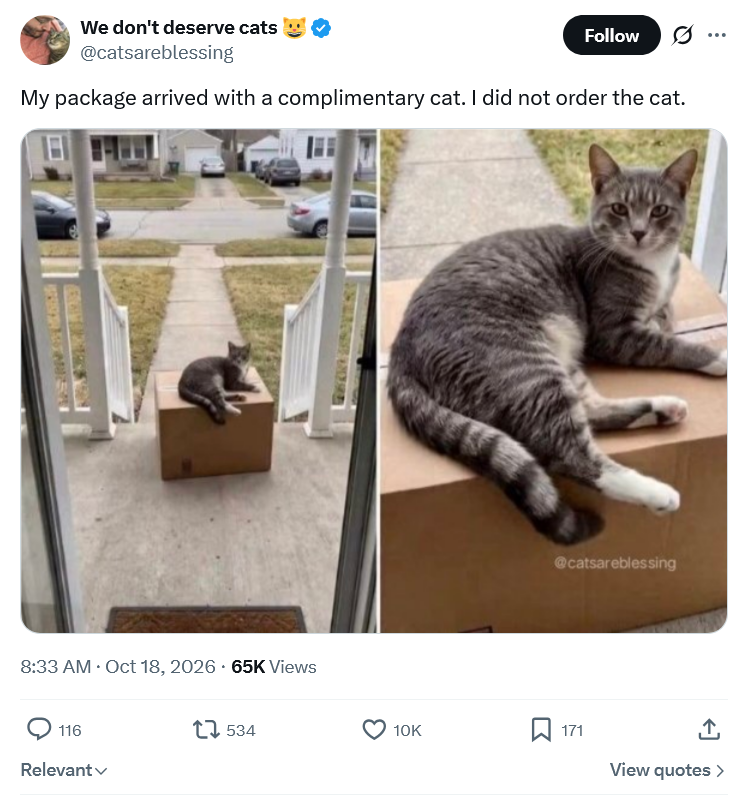Open left photo of cat on porch
This screenshot has height=795, width=747.
[199, 381]
